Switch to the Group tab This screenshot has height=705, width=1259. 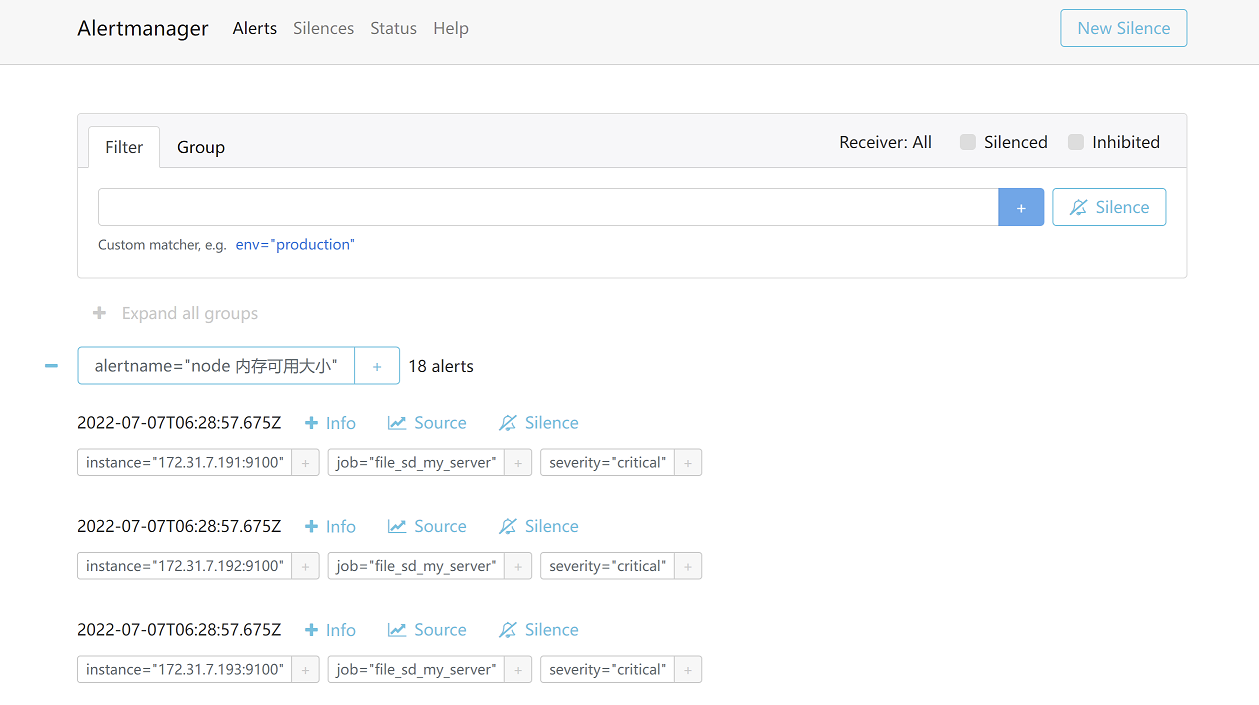[x=201, y=147]
